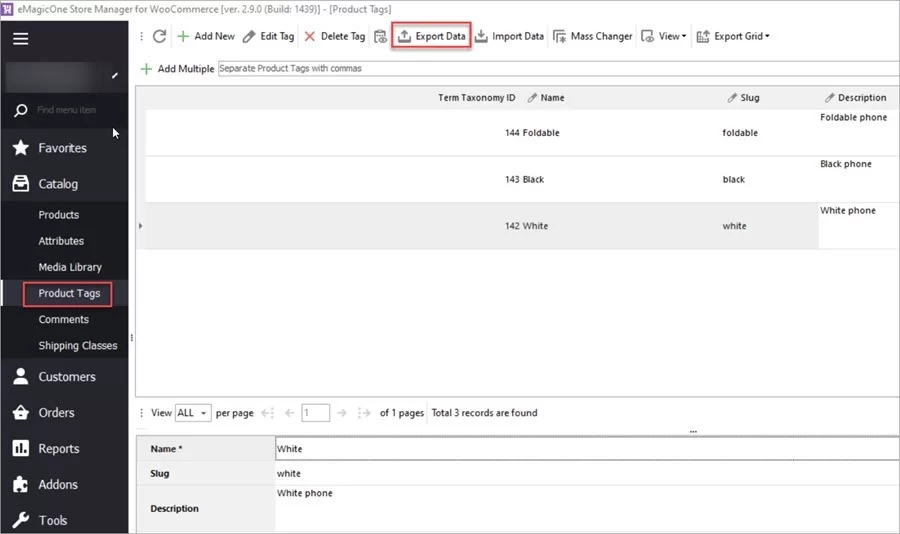
Task: Open the per page ALL dropdown
Action: [x=192, y=412]
